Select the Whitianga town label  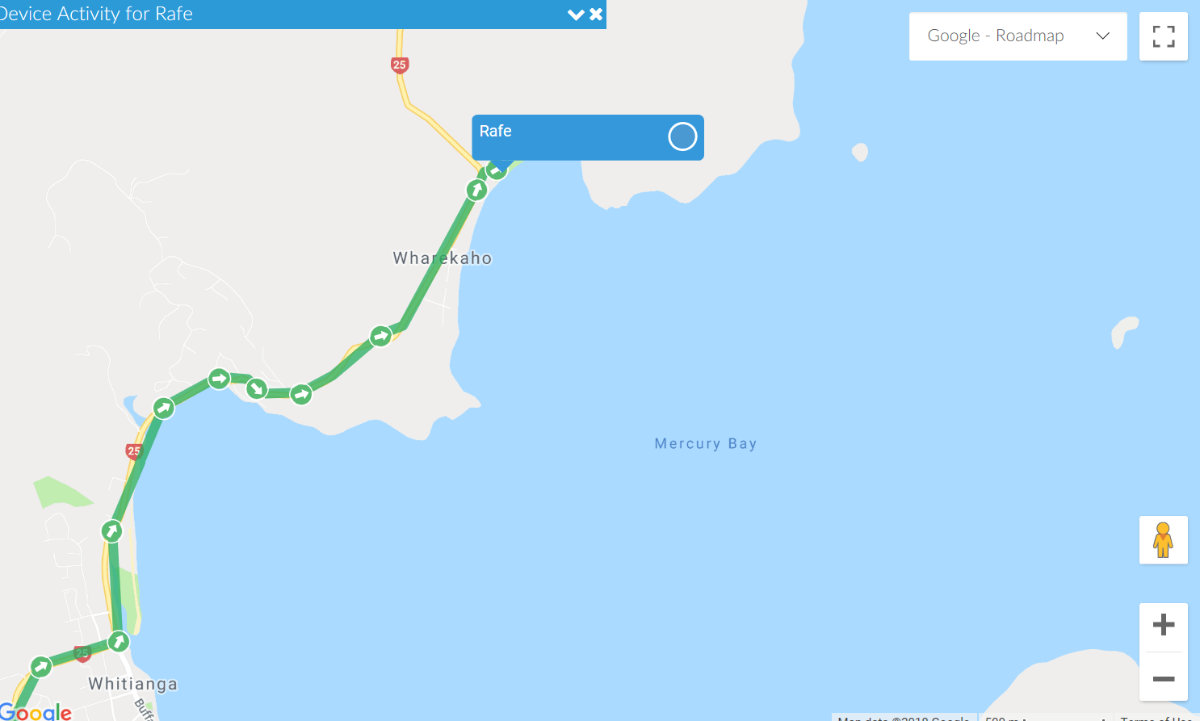(133, 685)
